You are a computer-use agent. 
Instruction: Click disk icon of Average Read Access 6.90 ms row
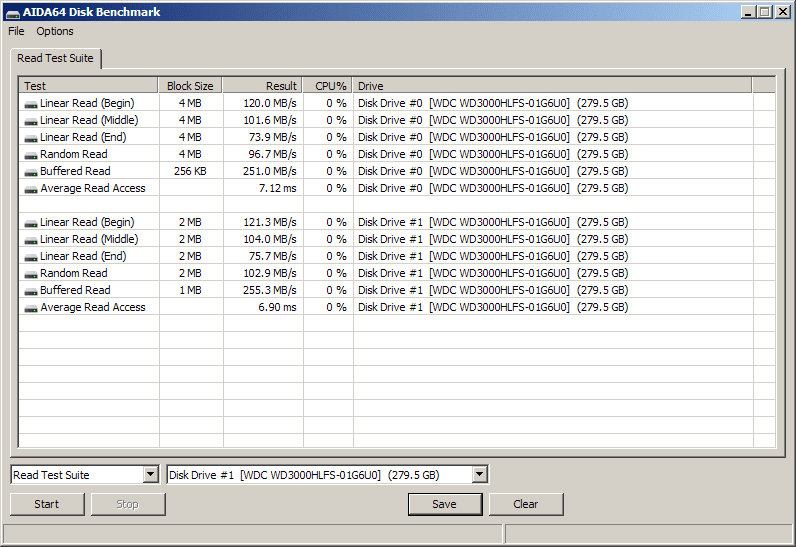click(30, 309)
